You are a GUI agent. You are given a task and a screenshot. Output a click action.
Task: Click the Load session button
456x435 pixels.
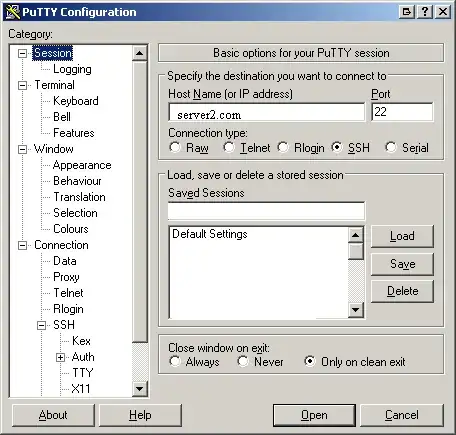(x=402, y=236)
